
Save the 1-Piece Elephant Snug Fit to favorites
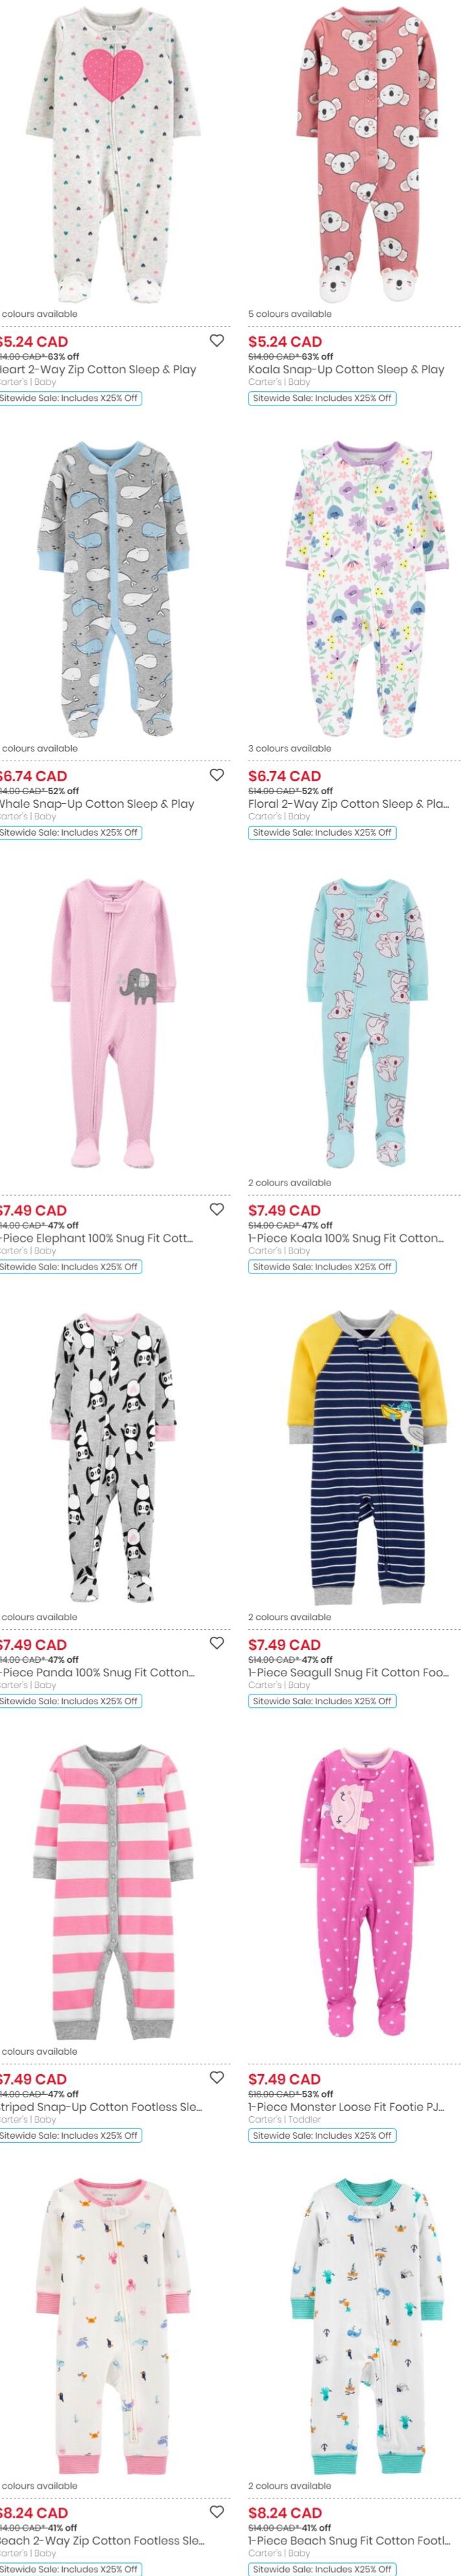(216, 1209)
